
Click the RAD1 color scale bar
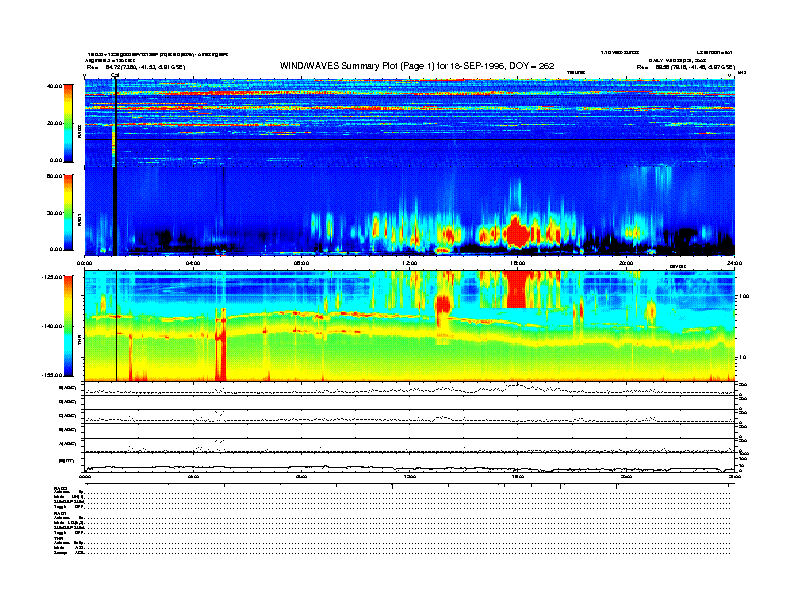[x=69, y=212]
